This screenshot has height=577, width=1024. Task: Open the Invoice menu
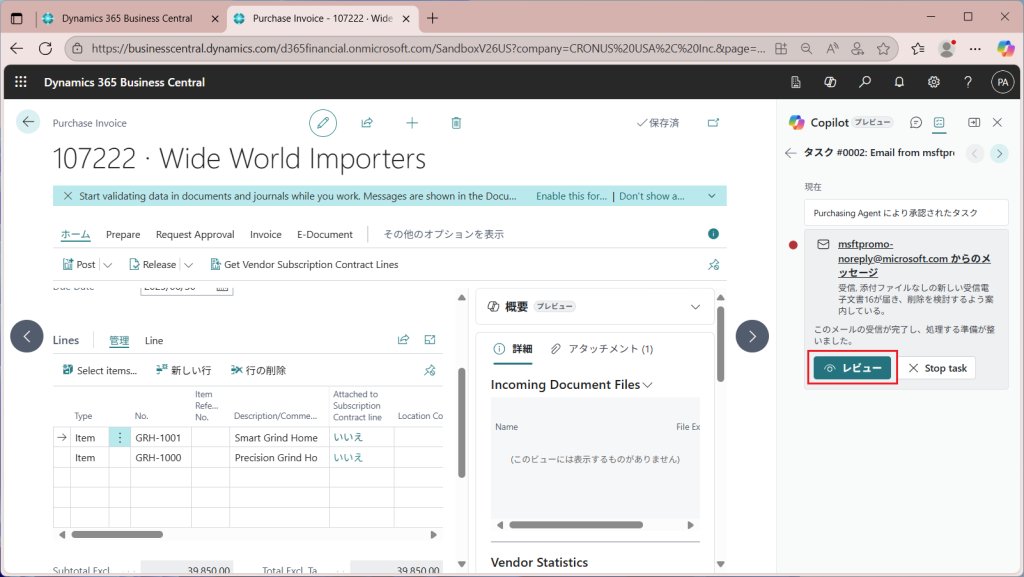tap(265, 234)
